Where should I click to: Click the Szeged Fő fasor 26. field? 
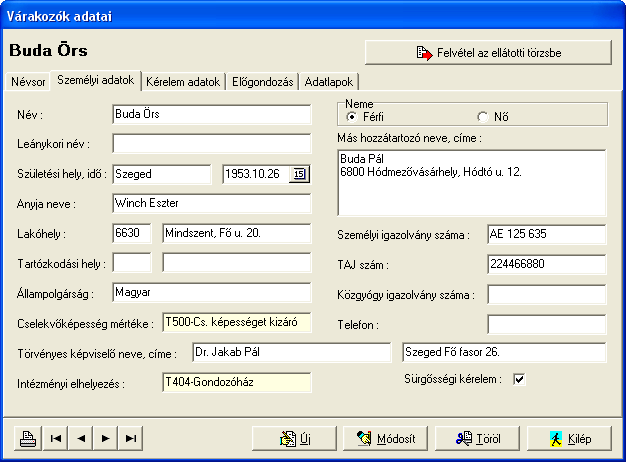click(x=504, y=352)
